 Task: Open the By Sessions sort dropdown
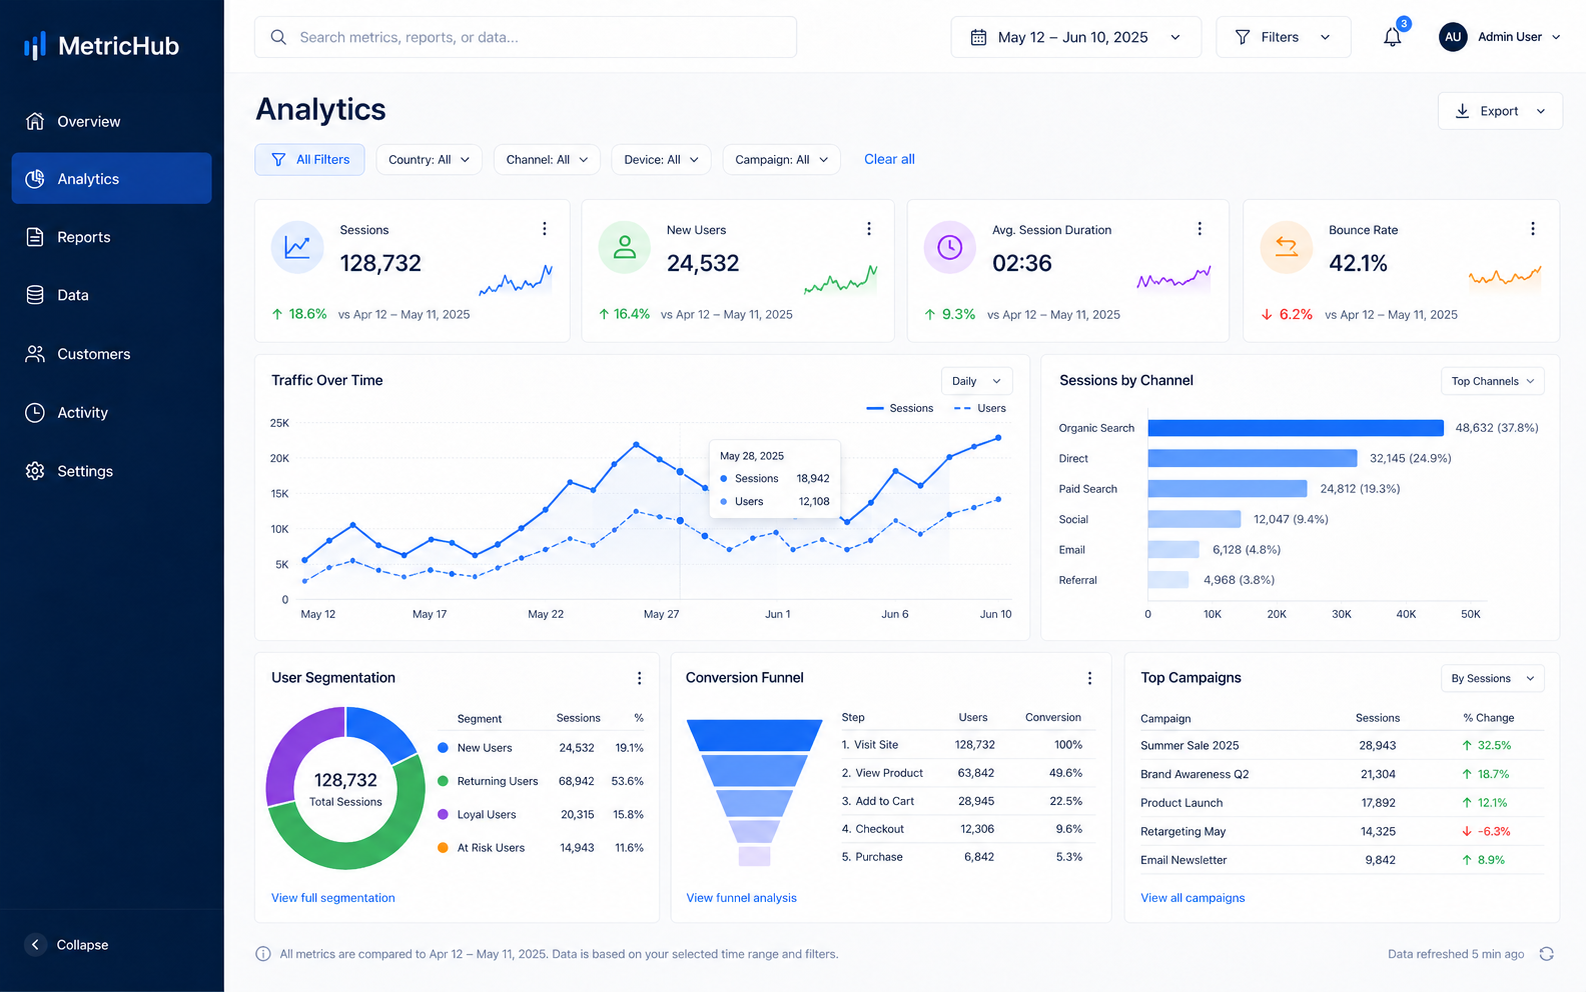tap(1492, 678)
